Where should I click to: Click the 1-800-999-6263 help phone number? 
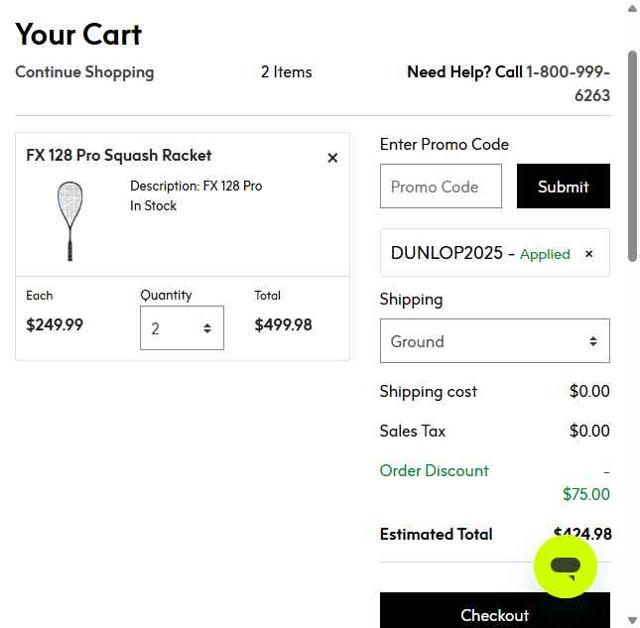click(x=568, y=83)
